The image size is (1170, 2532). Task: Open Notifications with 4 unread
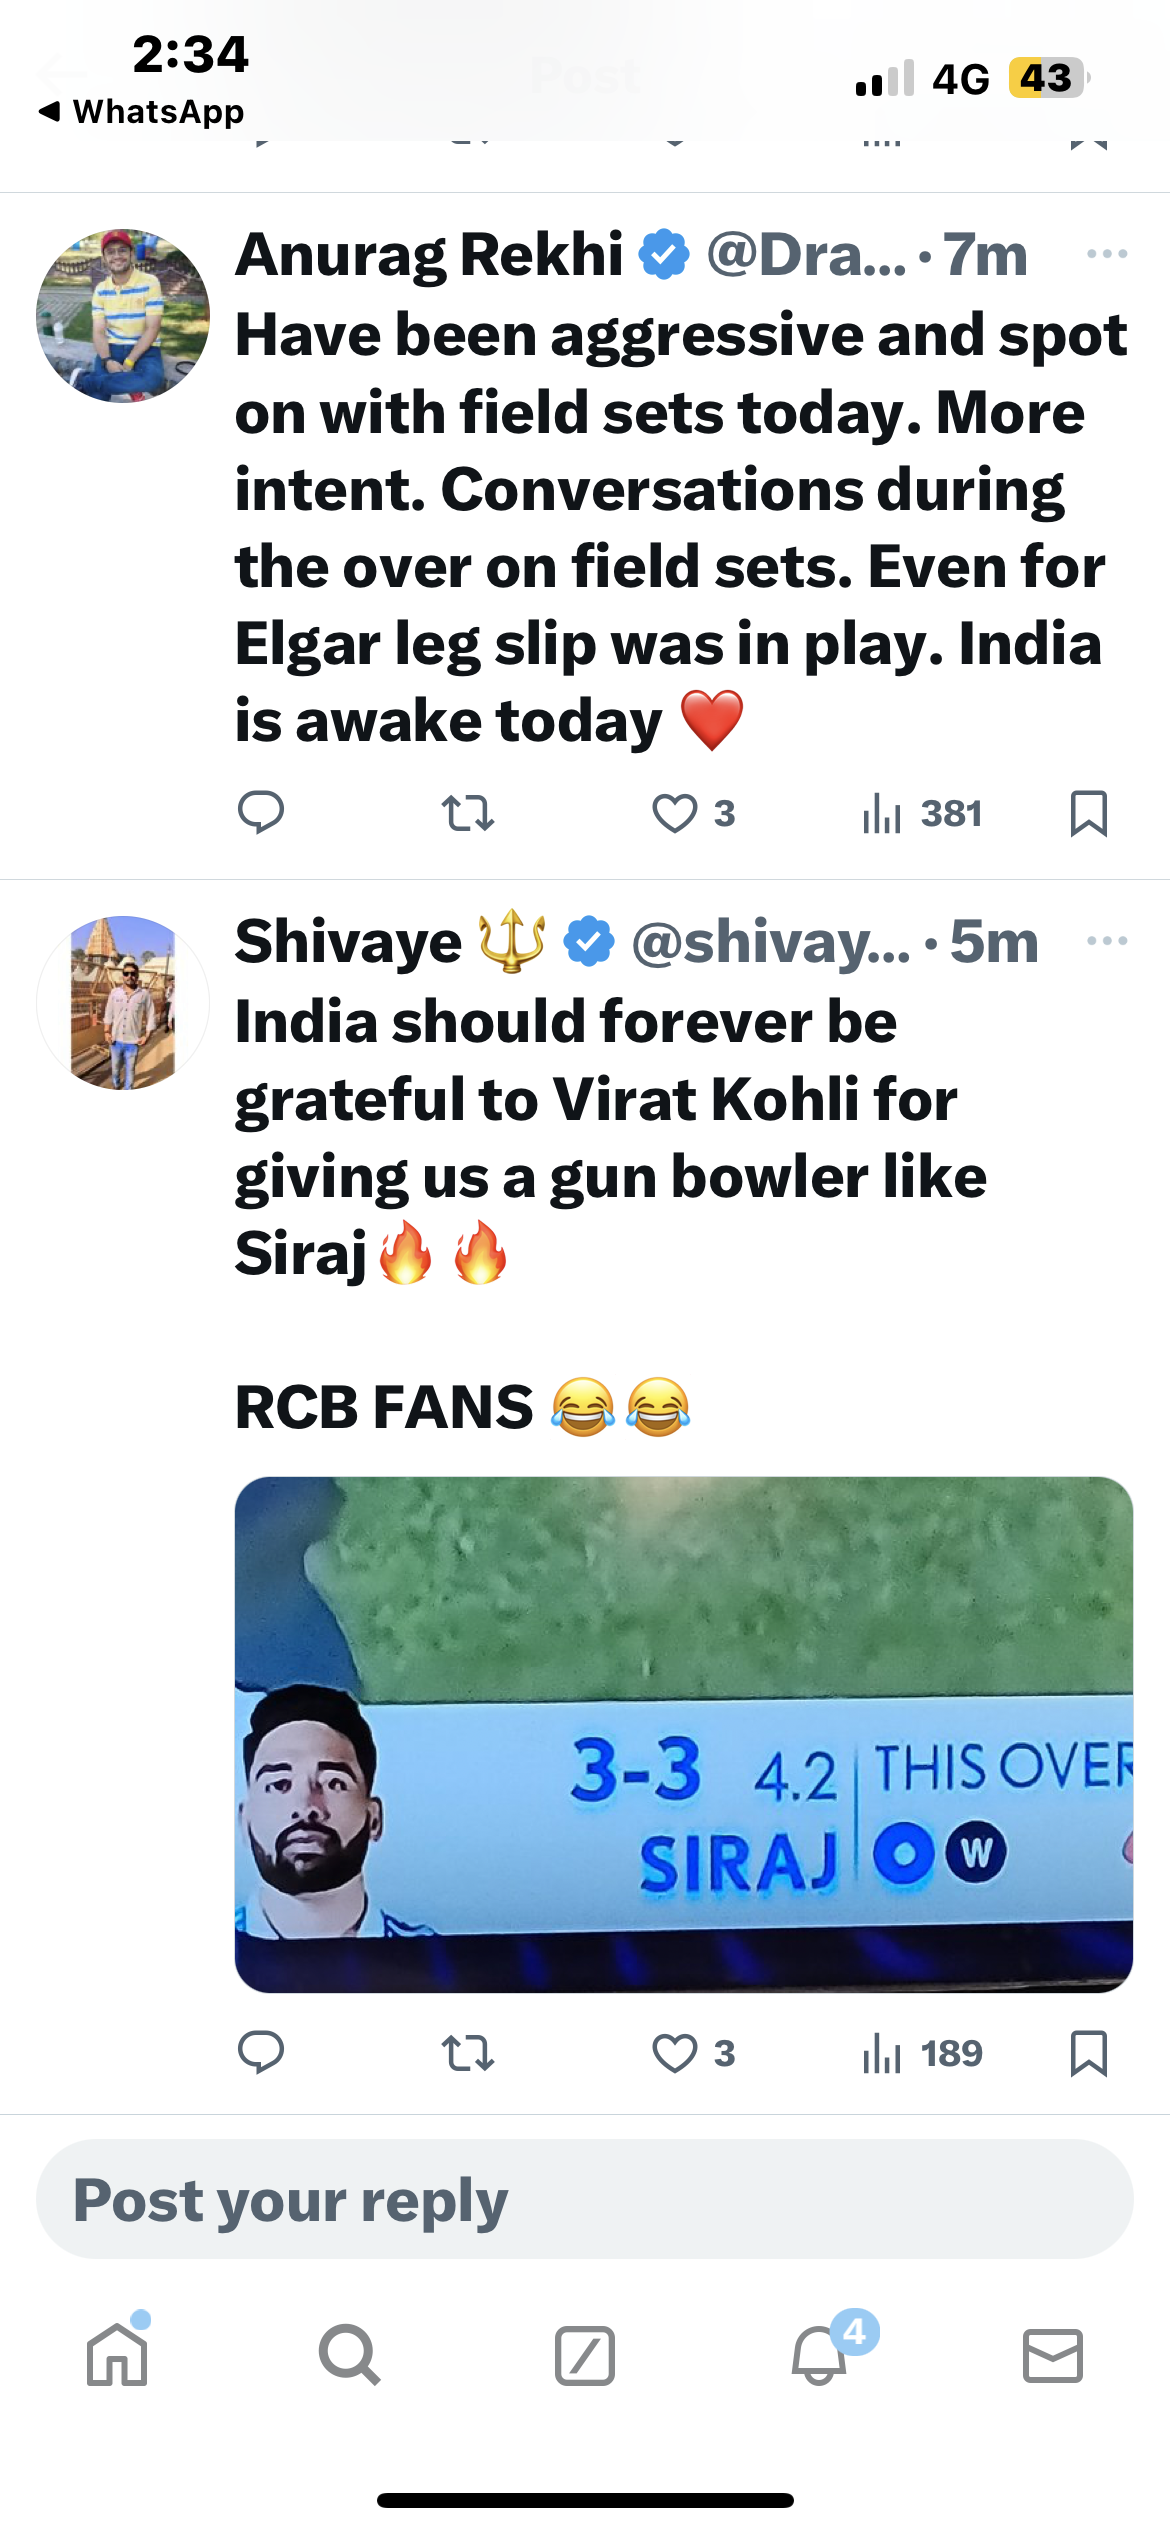click(820, 2355)
